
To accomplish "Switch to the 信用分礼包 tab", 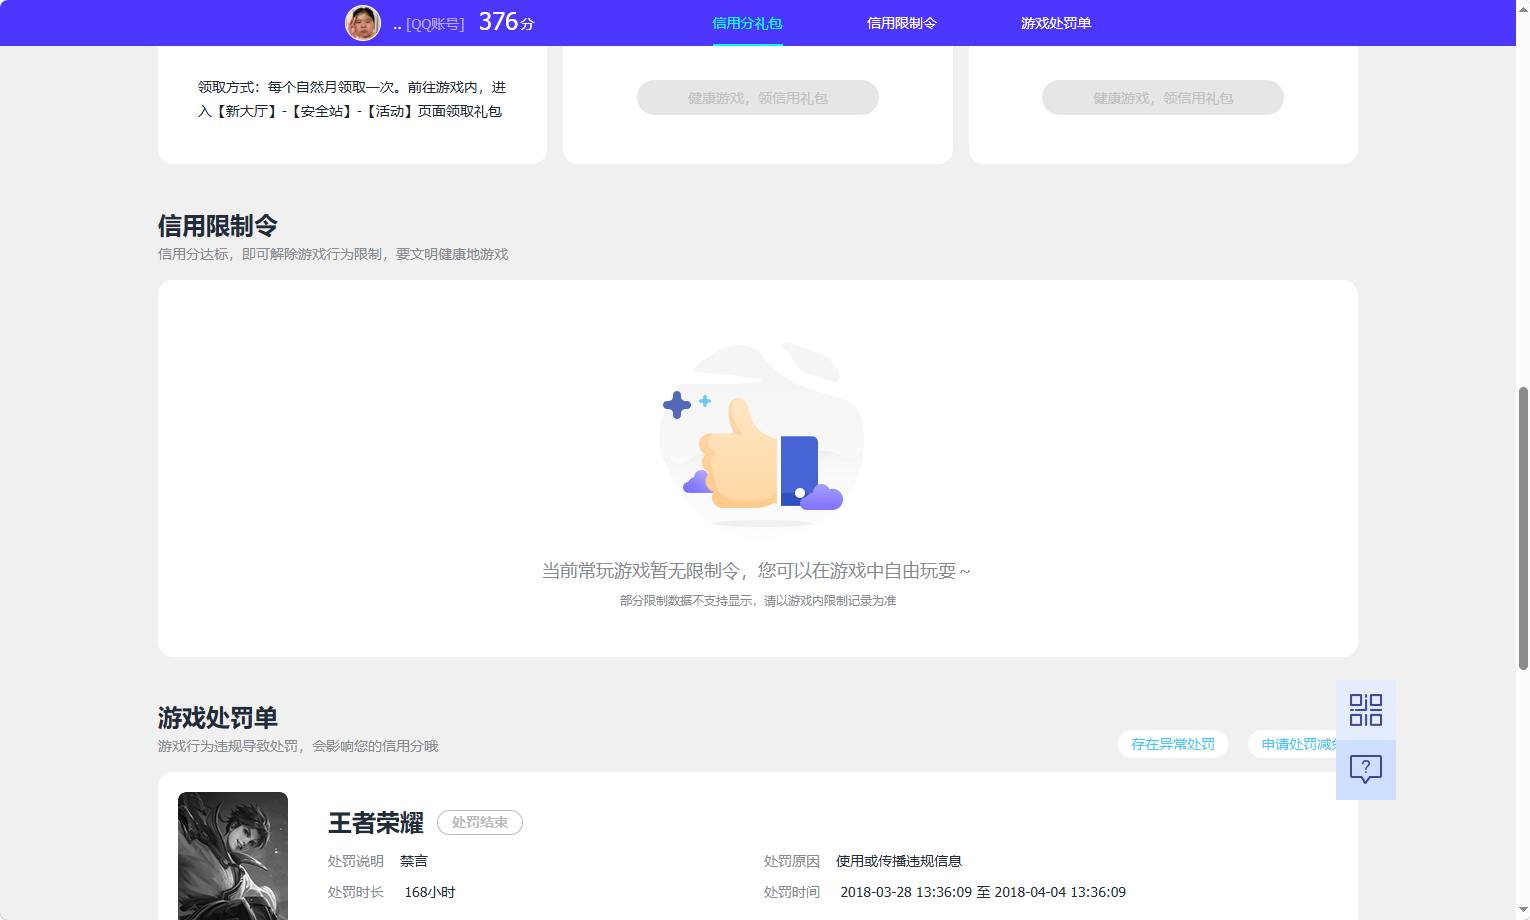I will (747, 23).
